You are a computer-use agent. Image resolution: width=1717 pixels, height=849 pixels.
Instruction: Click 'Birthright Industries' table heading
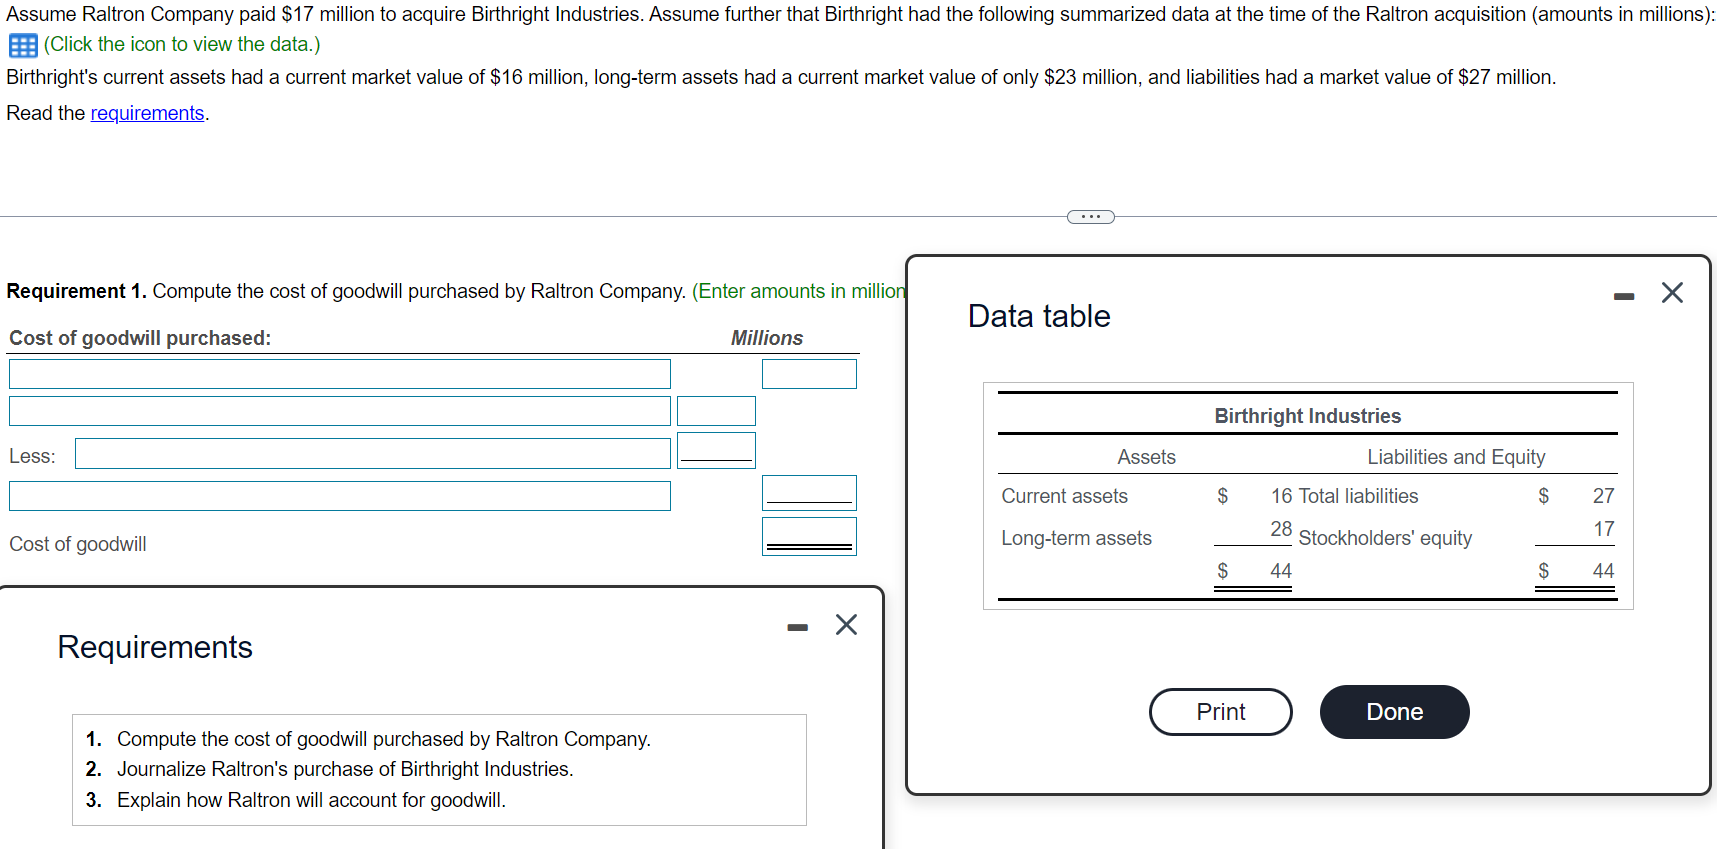tap(1308, 416)
